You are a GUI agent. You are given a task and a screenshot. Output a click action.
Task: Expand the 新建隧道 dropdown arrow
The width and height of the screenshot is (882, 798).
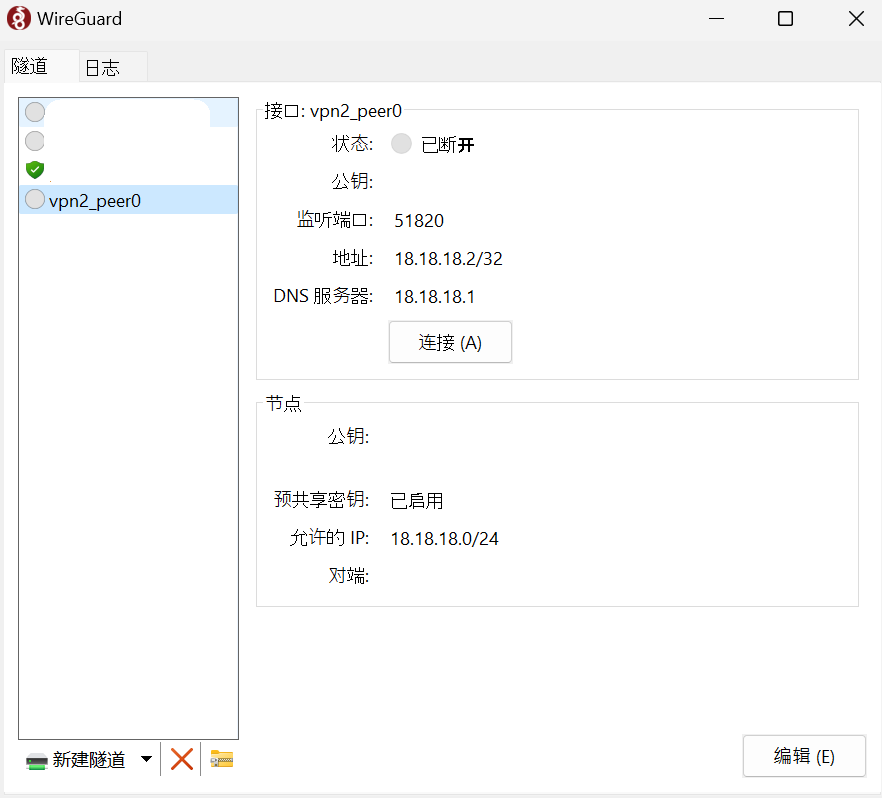pos(146,759)
